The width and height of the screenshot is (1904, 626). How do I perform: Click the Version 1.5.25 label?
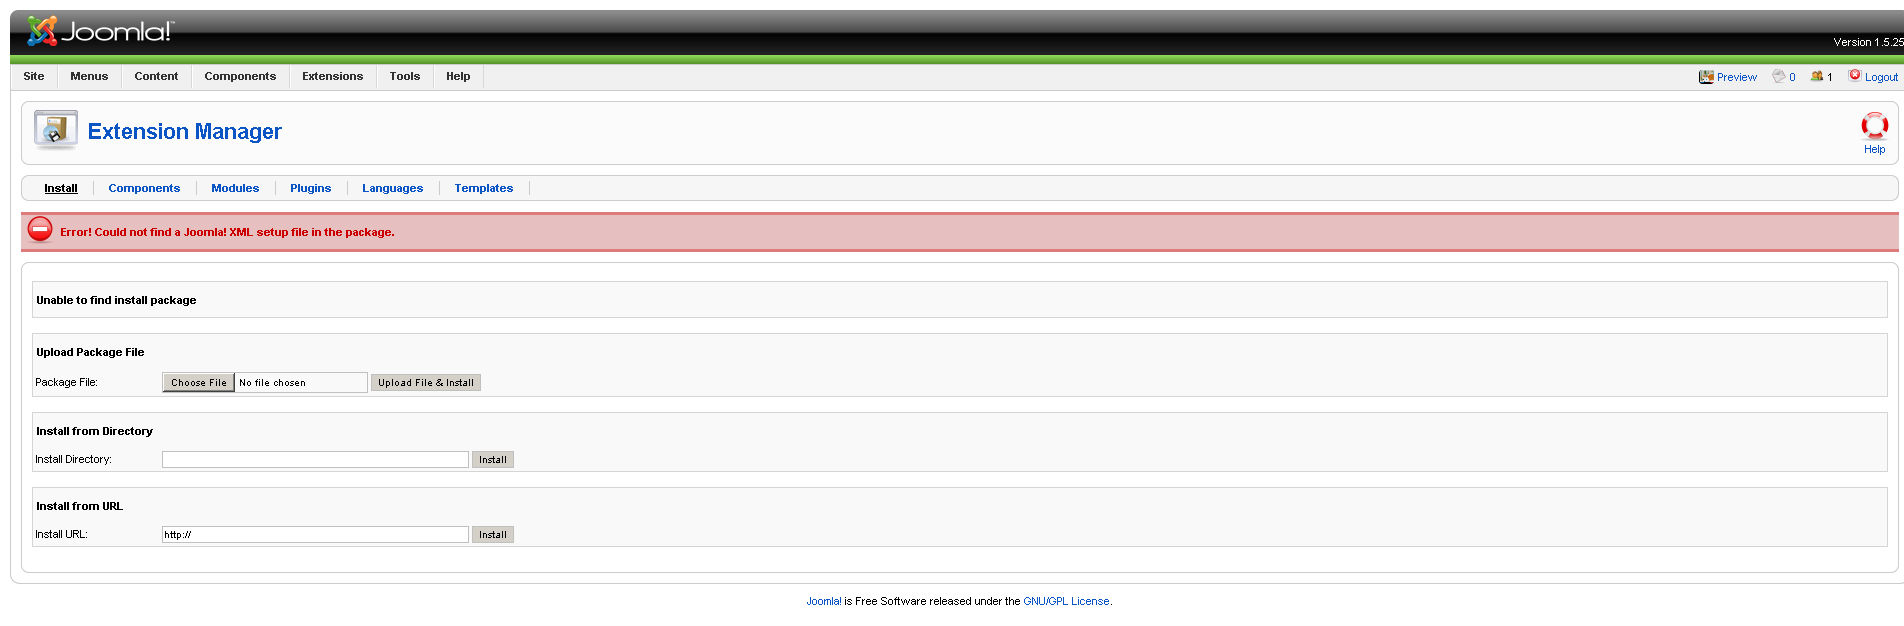pos(1868,42)
